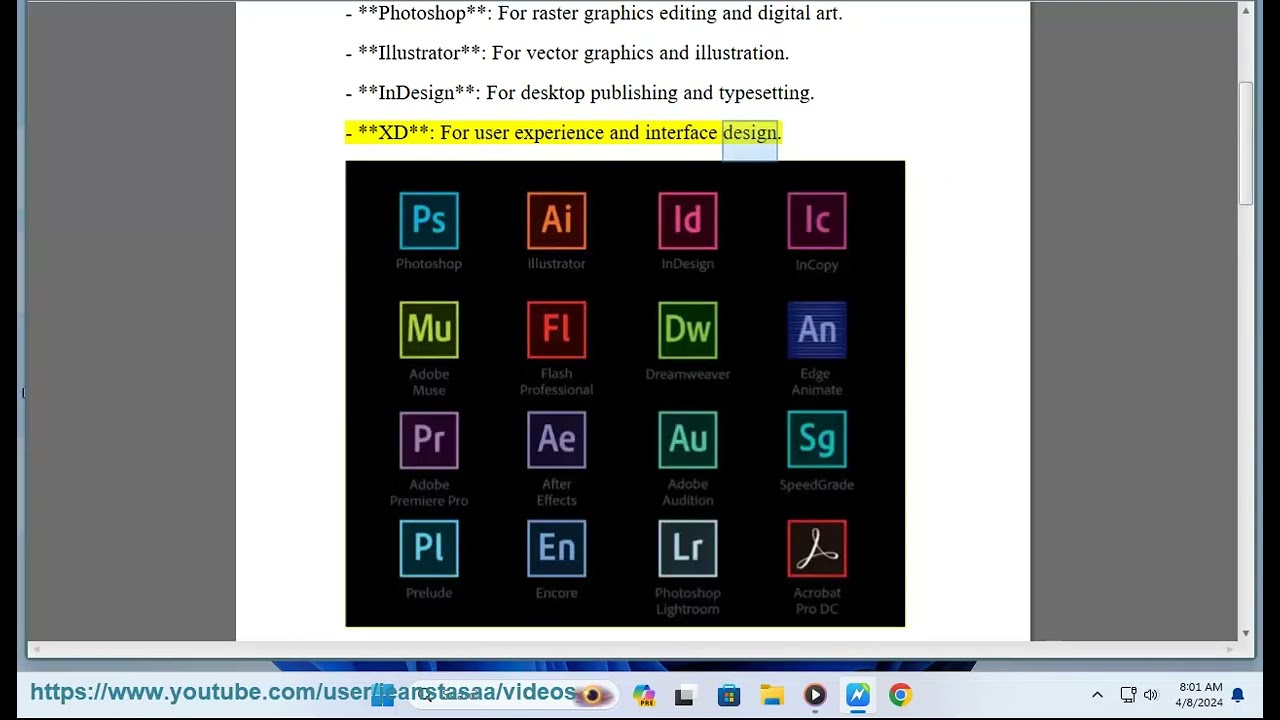Image resolution: width=1280 pixels, height=720 pixels.
Task: Click the horizontal scrollbar left arrow
Action: [x=37, y=649]
